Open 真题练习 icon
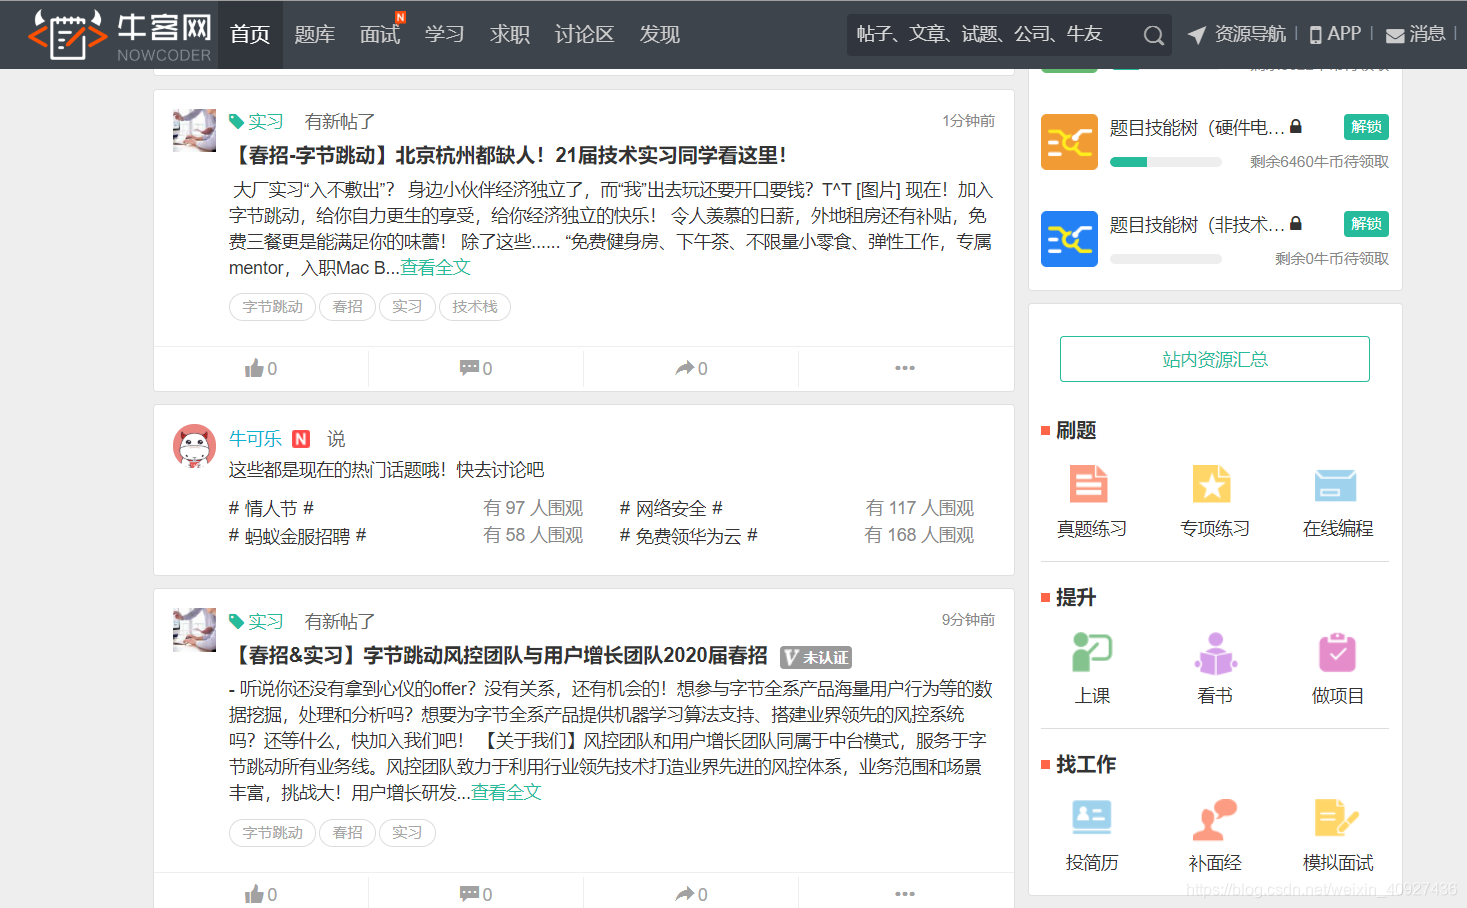The height and width of the screenshot is (908, 1467). point(1089,485)
